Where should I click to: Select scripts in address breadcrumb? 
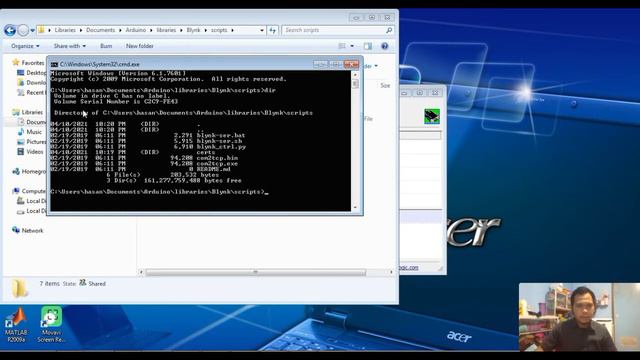click(x=219, y=30)
